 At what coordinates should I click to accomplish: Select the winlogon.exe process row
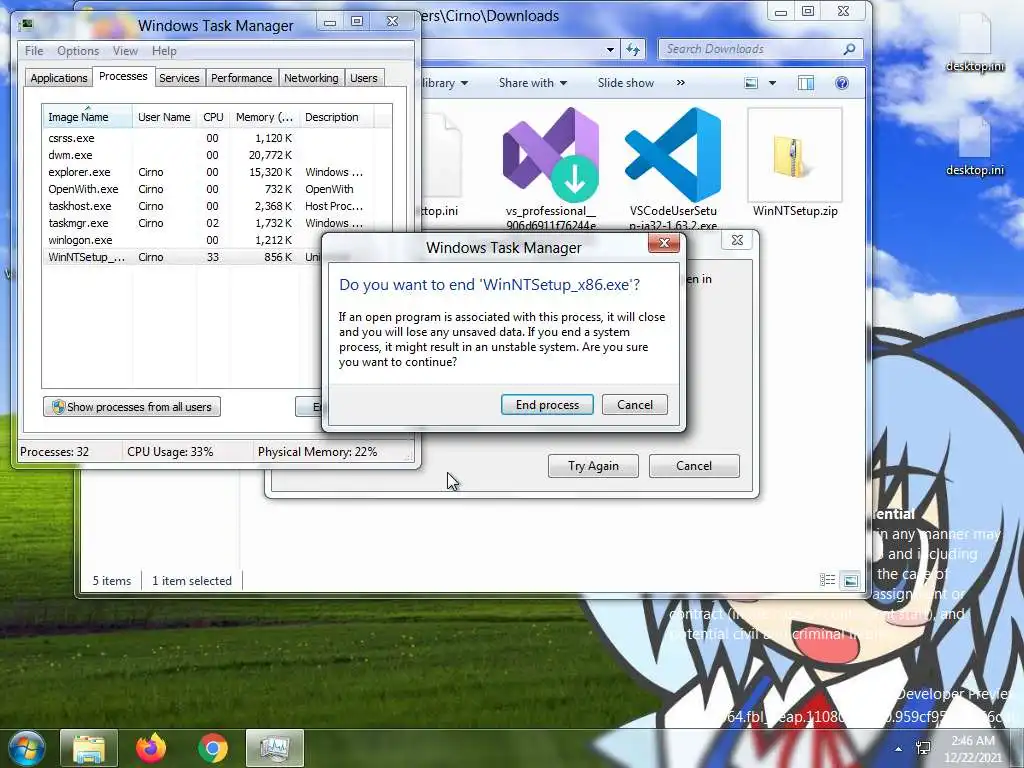[183, 240]
